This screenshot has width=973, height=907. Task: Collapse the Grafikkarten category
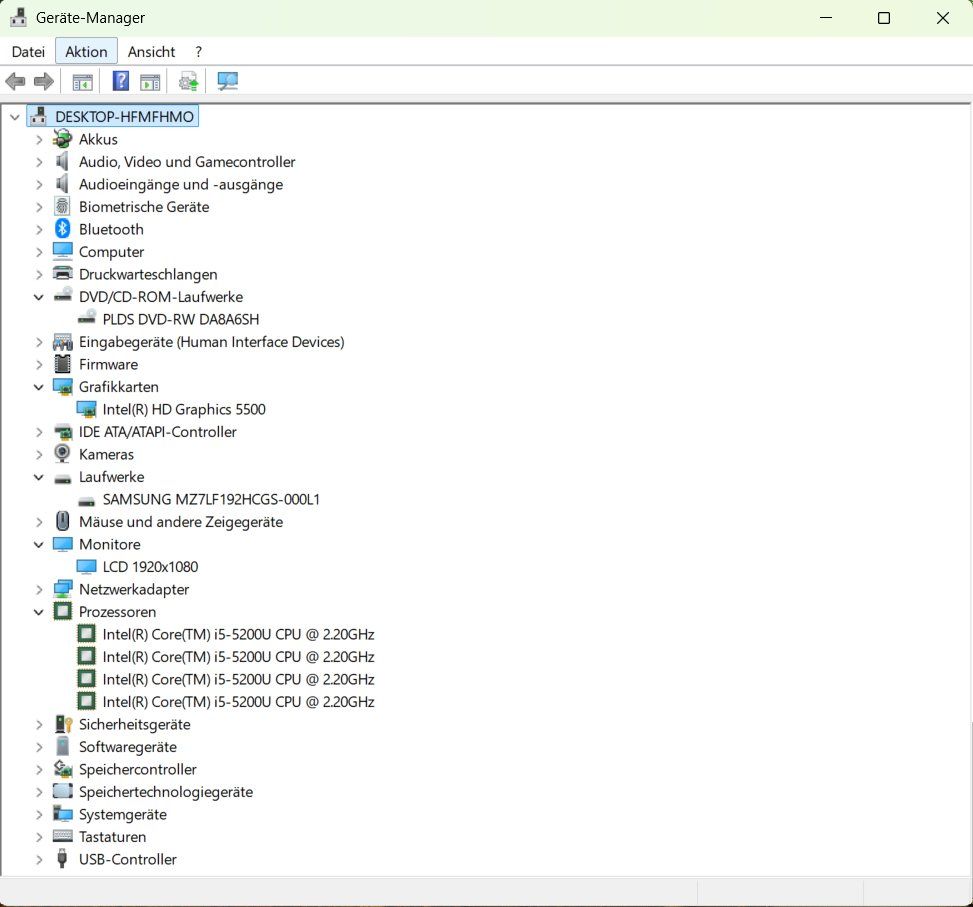(38, 387)
